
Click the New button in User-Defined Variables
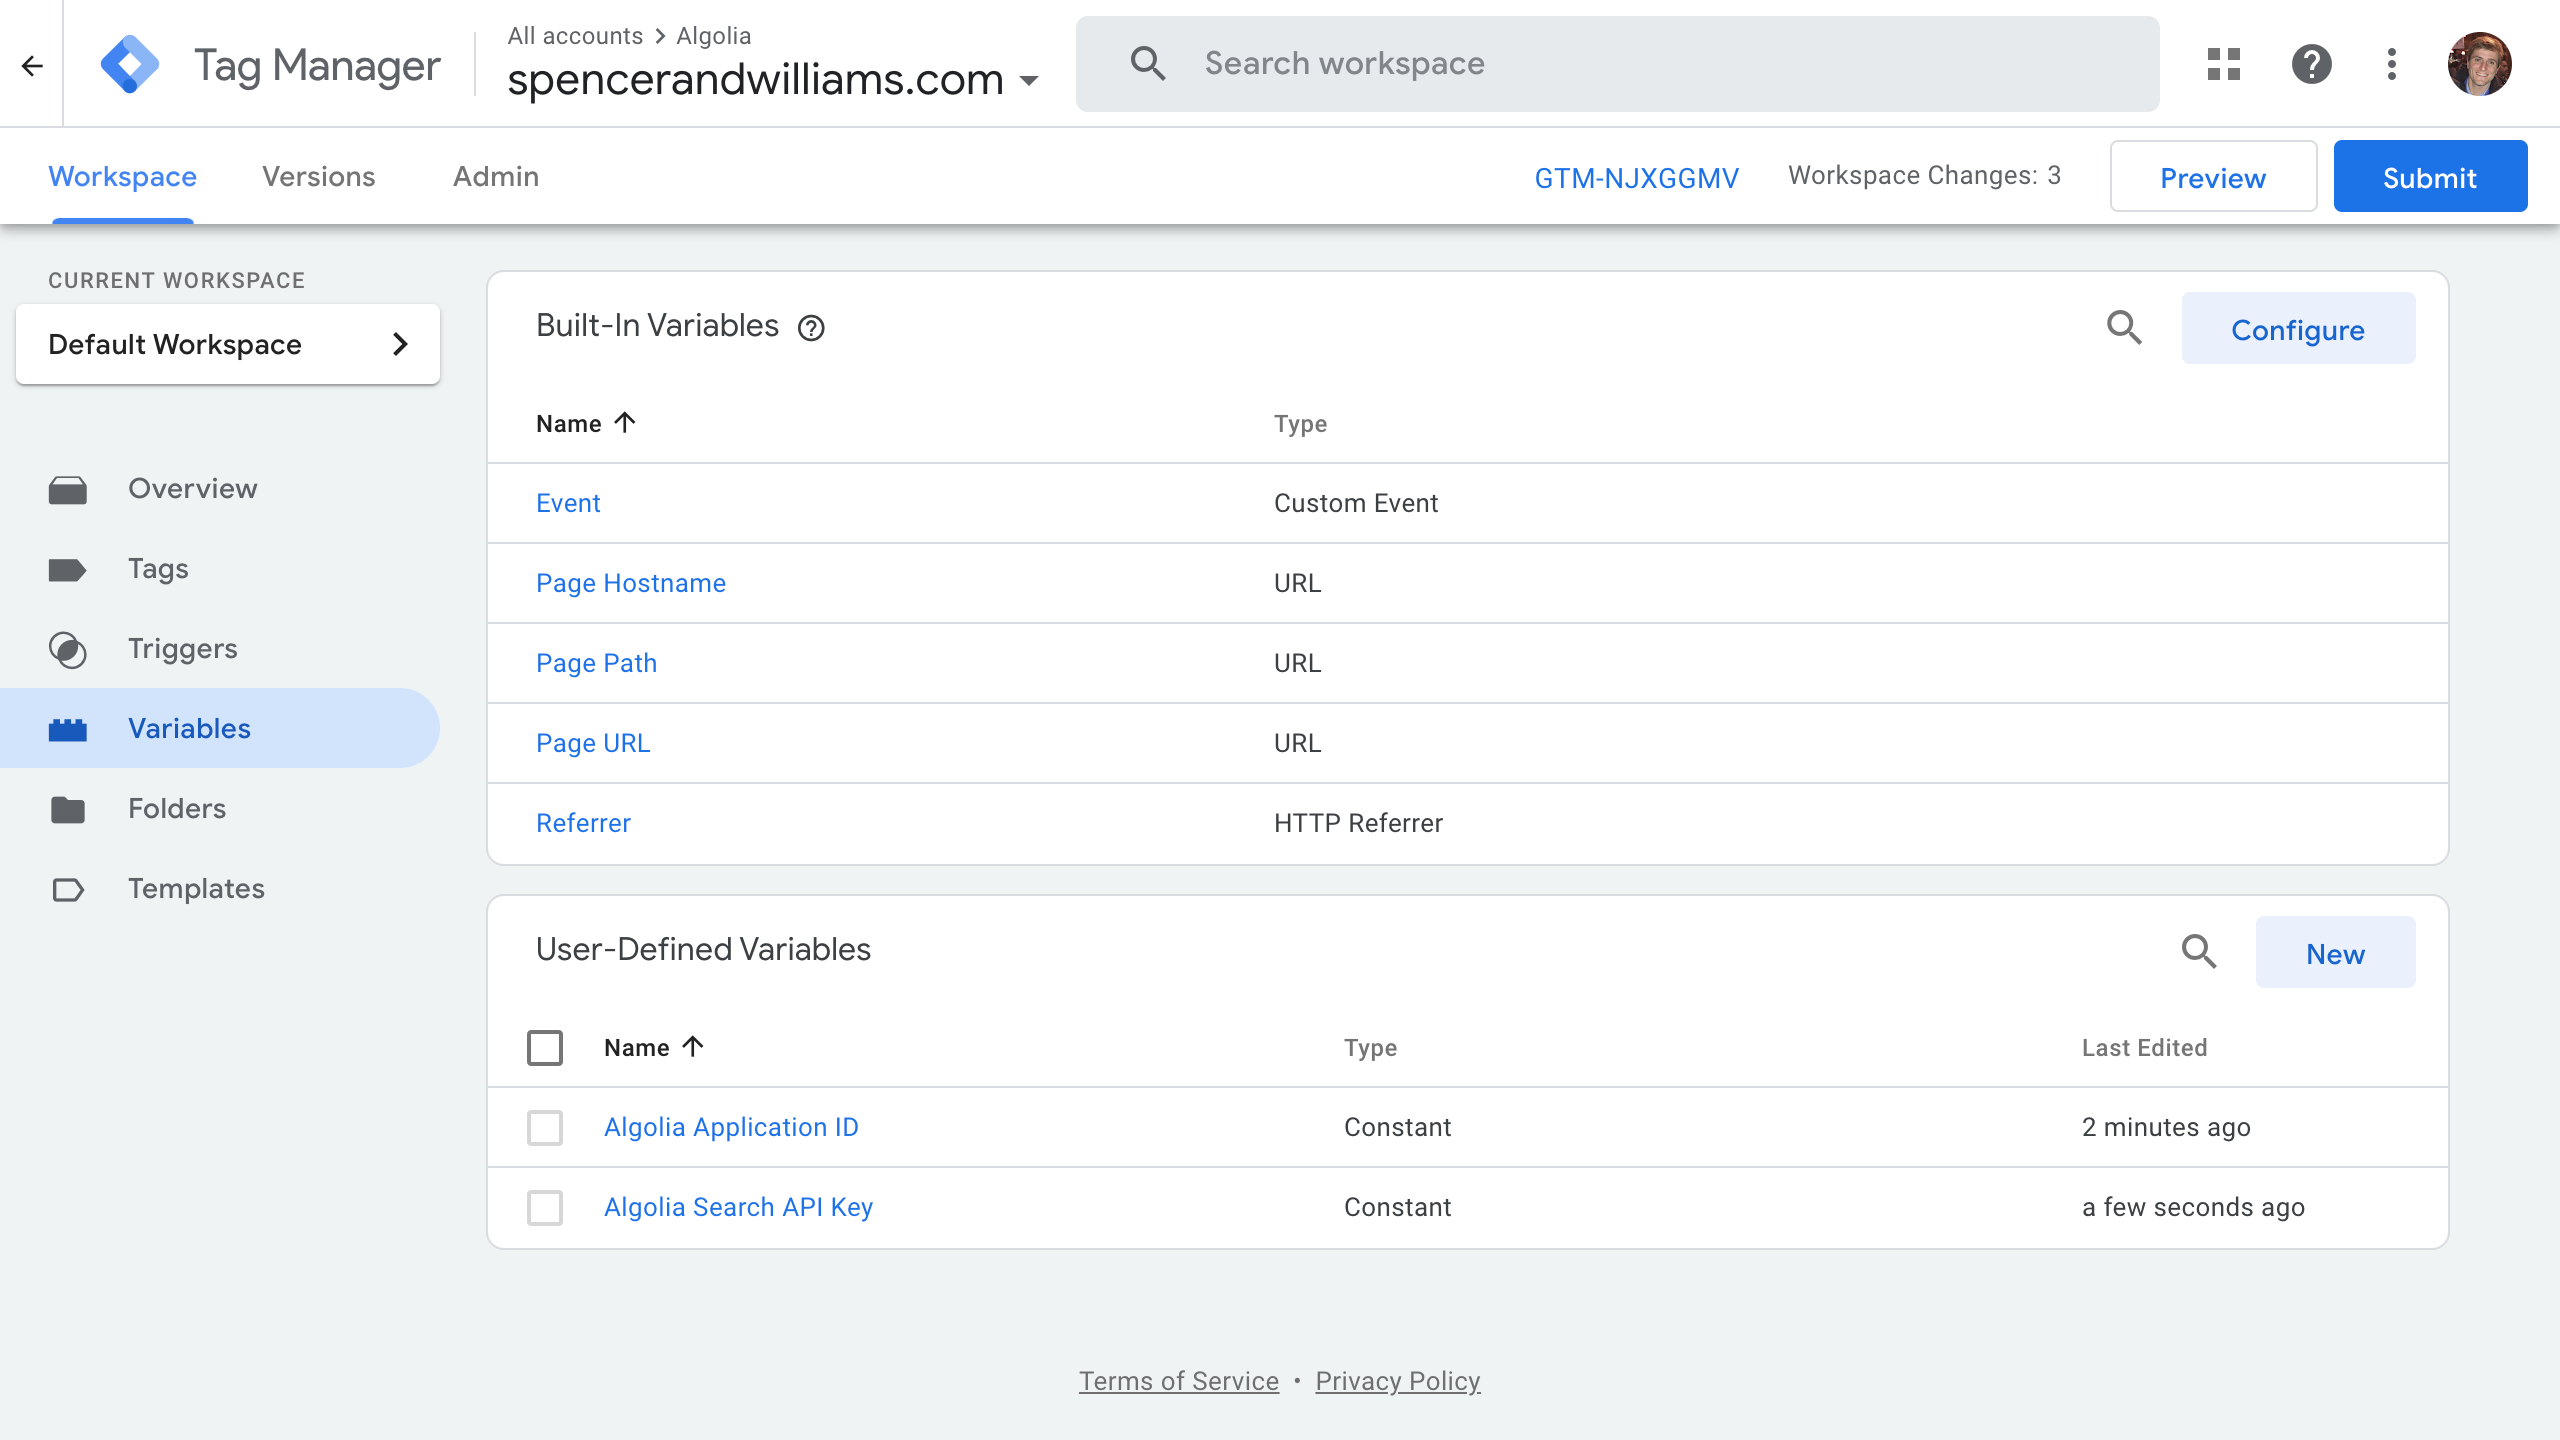coord(2335,953)
